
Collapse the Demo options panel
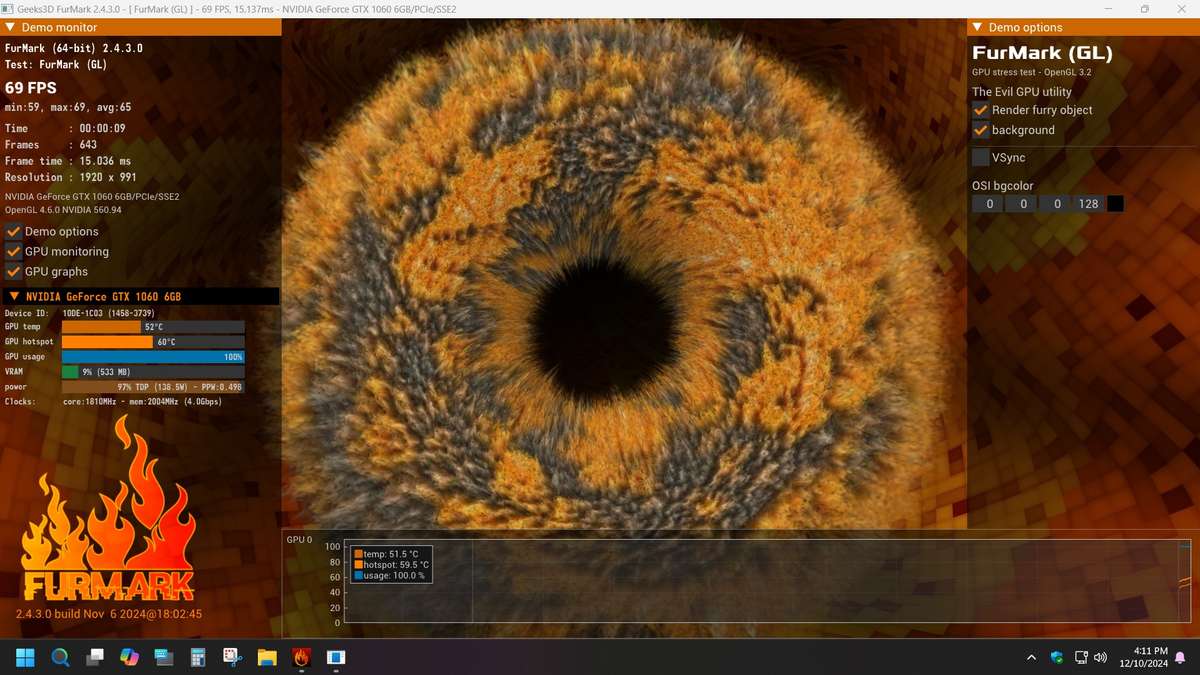[977, 28]
